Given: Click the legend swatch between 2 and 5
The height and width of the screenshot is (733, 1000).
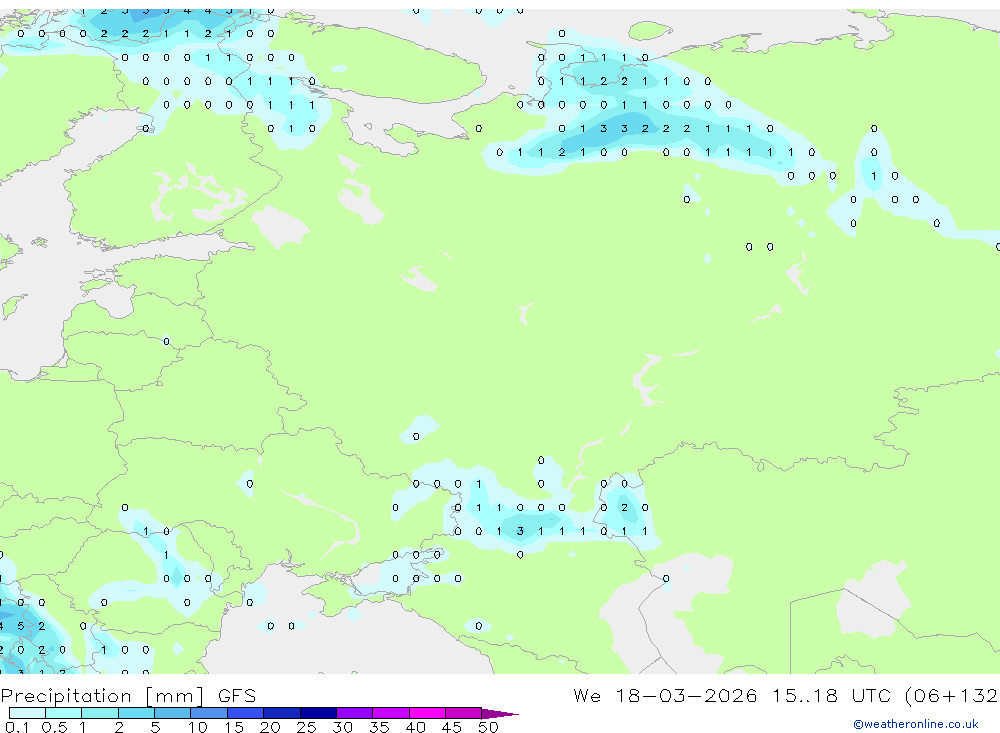Looking at the screenshot, I should tap(136, 713).
